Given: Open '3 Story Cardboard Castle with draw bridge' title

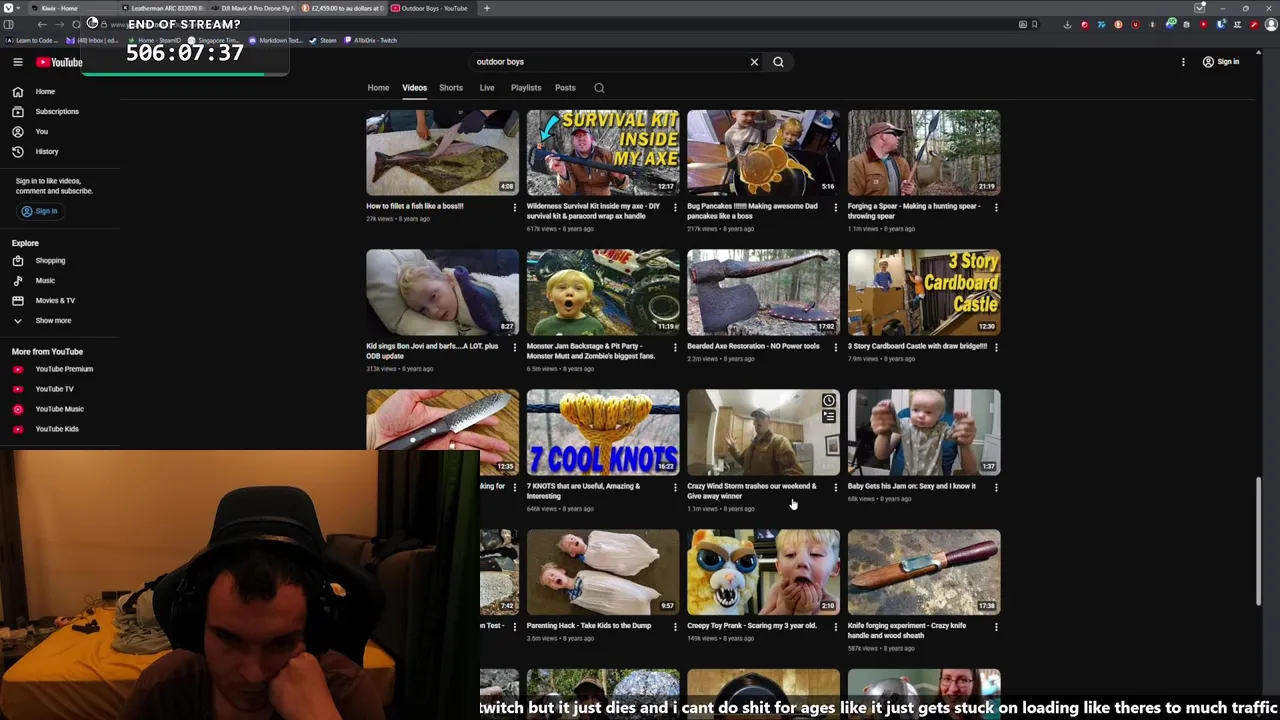Looking at the screenshot, I should 917,346.
